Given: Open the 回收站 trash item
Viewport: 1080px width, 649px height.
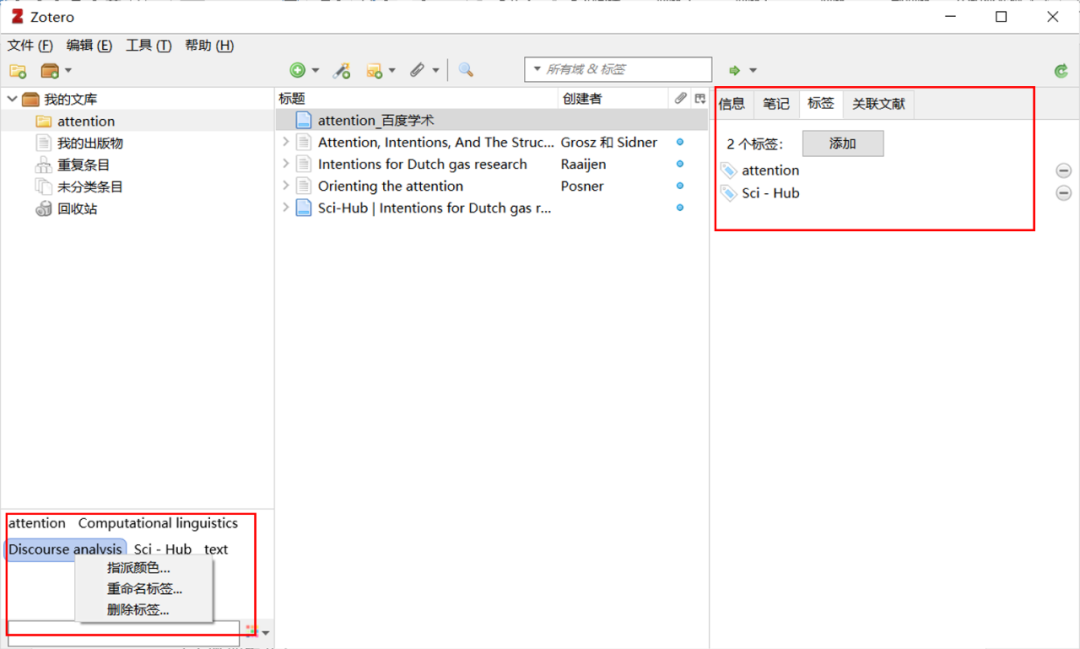Looking at the screenshot, I should (x=77, y=209).
